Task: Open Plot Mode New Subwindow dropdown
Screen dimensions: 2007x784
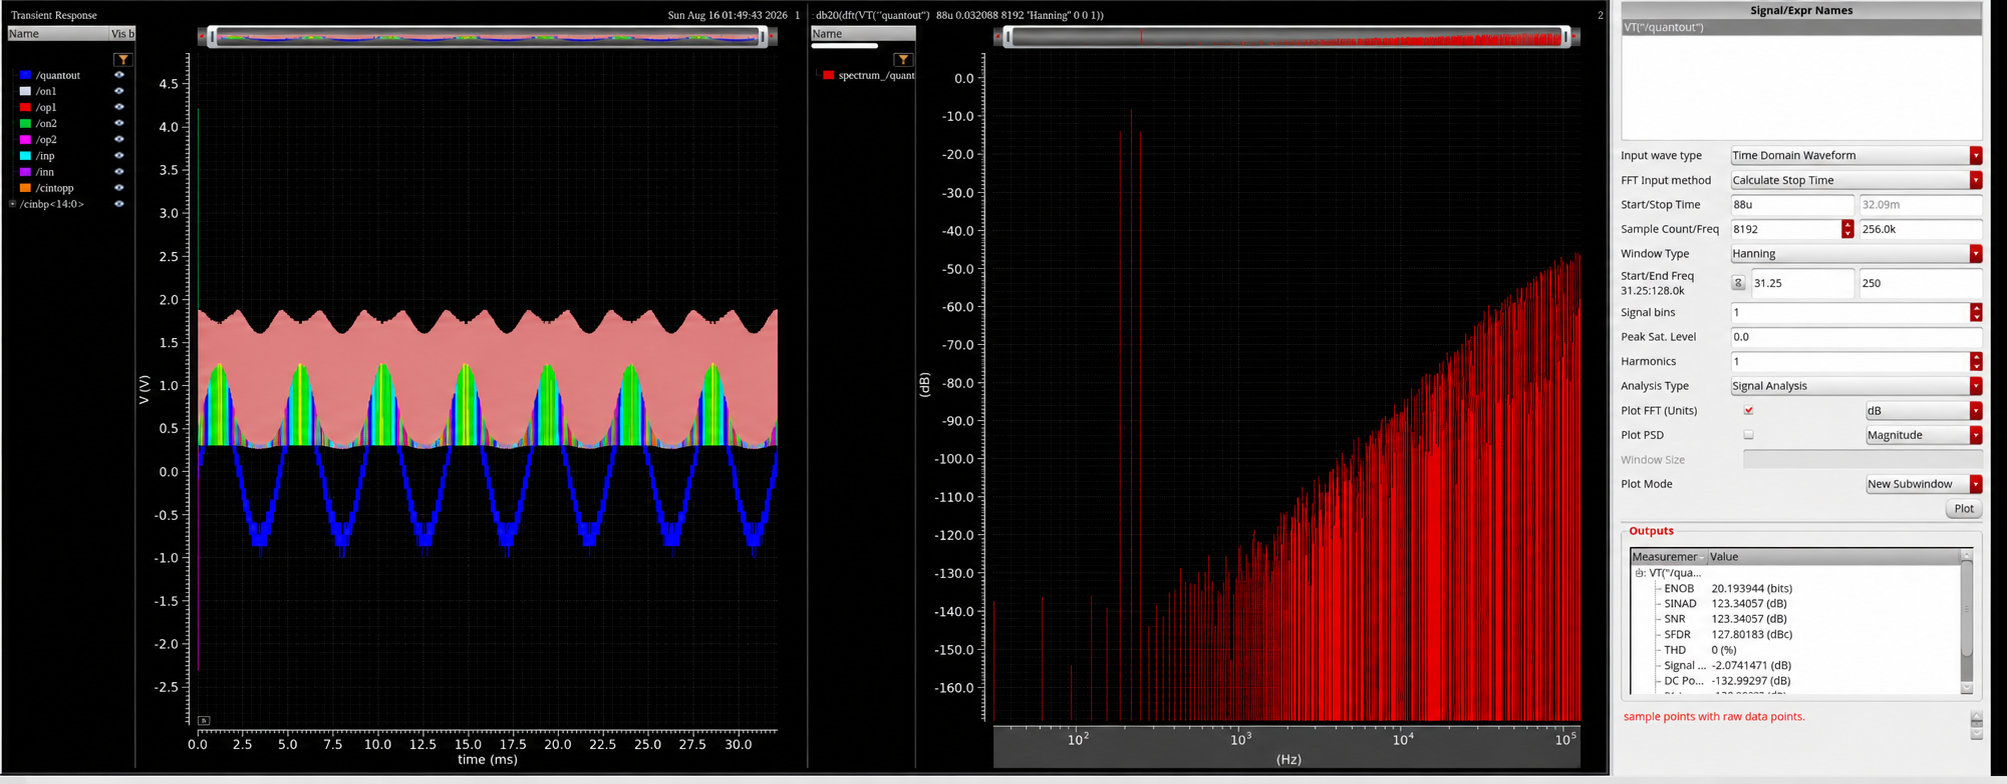Action: [1924, 484]
